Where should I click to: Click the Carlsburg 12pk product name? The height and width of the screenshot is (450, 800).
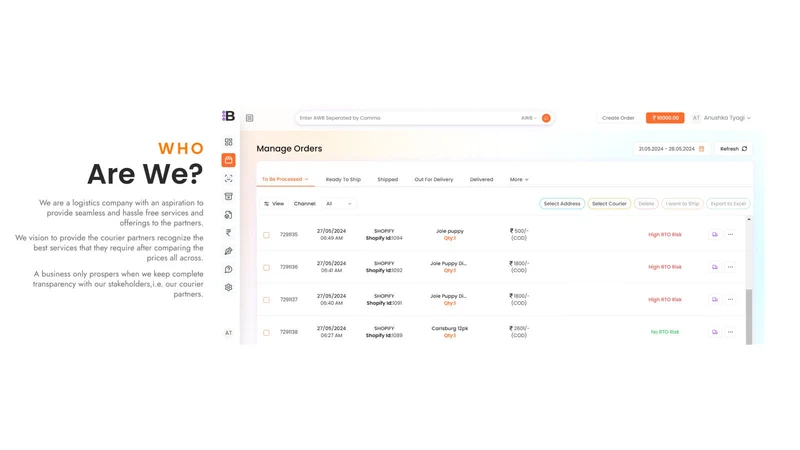point(449,329)
